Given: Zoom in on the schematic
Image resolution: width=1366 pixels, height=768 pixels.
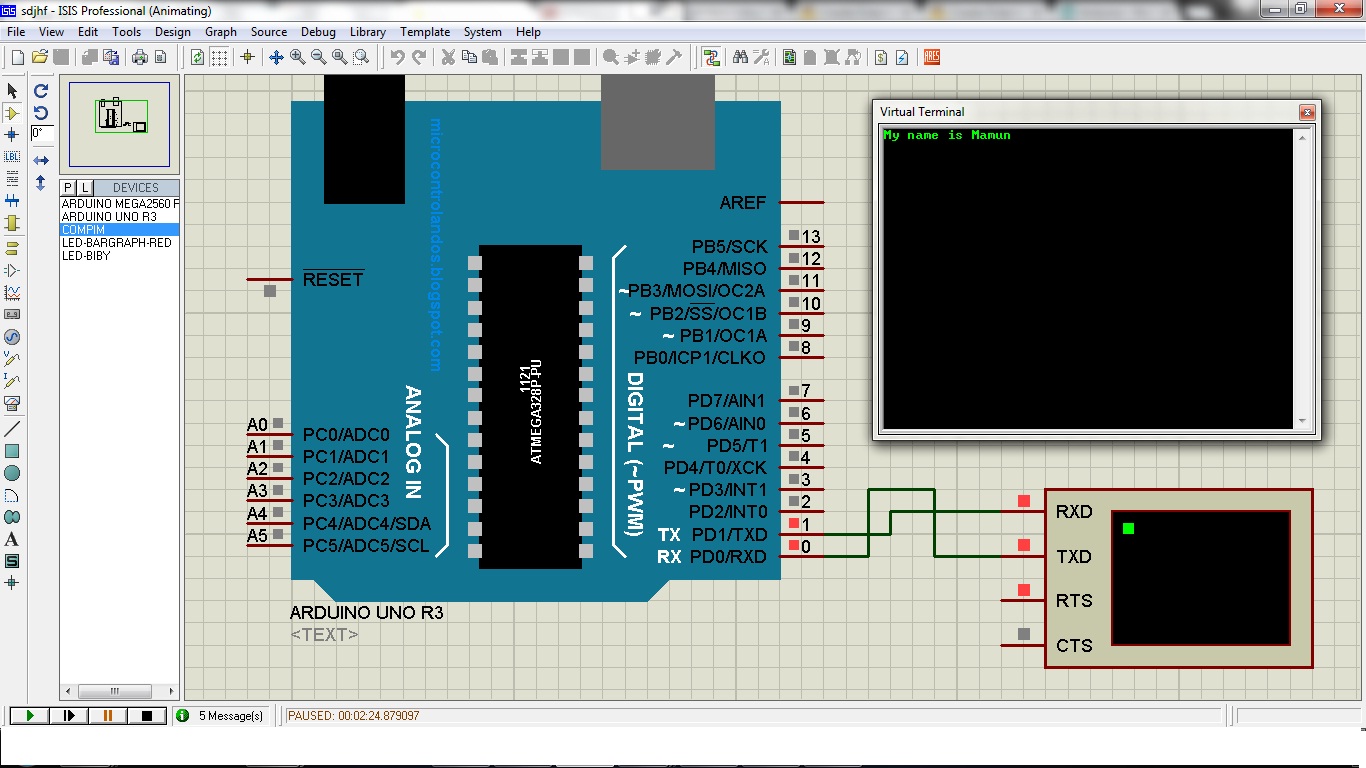Looking at the screenshot, I should coord(297,57).
